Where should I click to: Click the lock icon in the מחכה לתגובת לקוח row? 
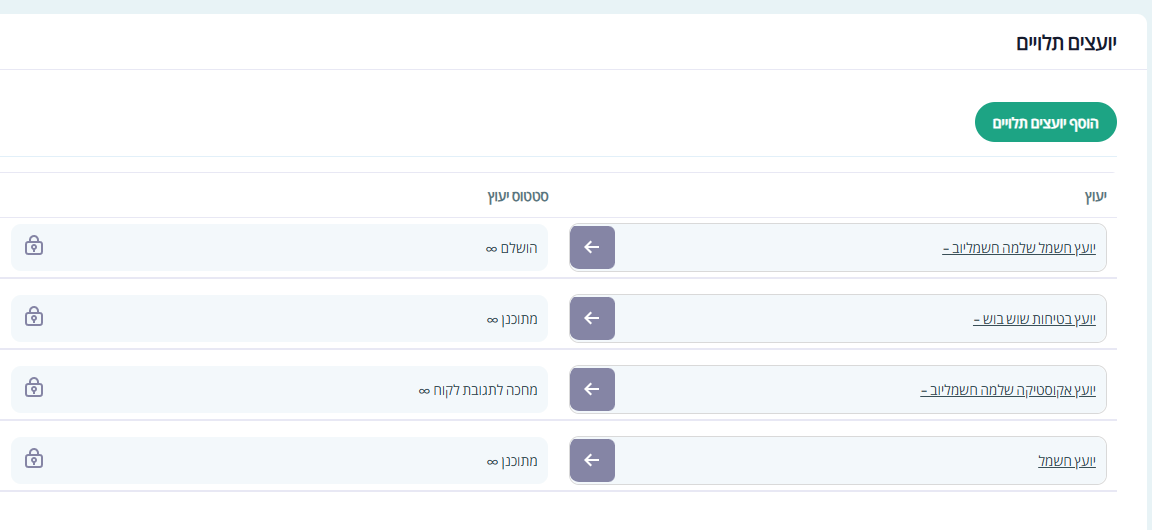click(x=34, y=388)
